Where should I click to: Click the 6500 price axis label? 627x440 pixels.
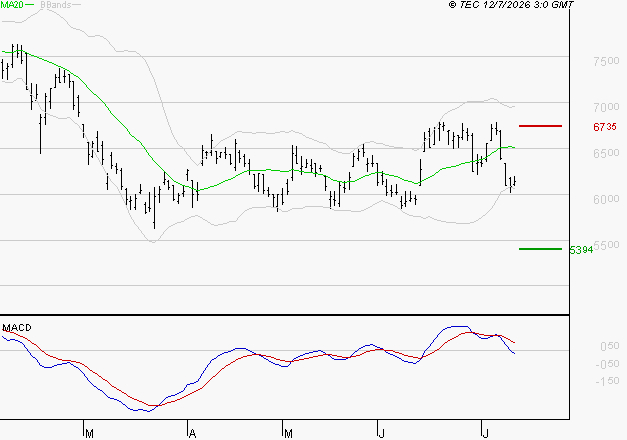click(x=606, y=153)
